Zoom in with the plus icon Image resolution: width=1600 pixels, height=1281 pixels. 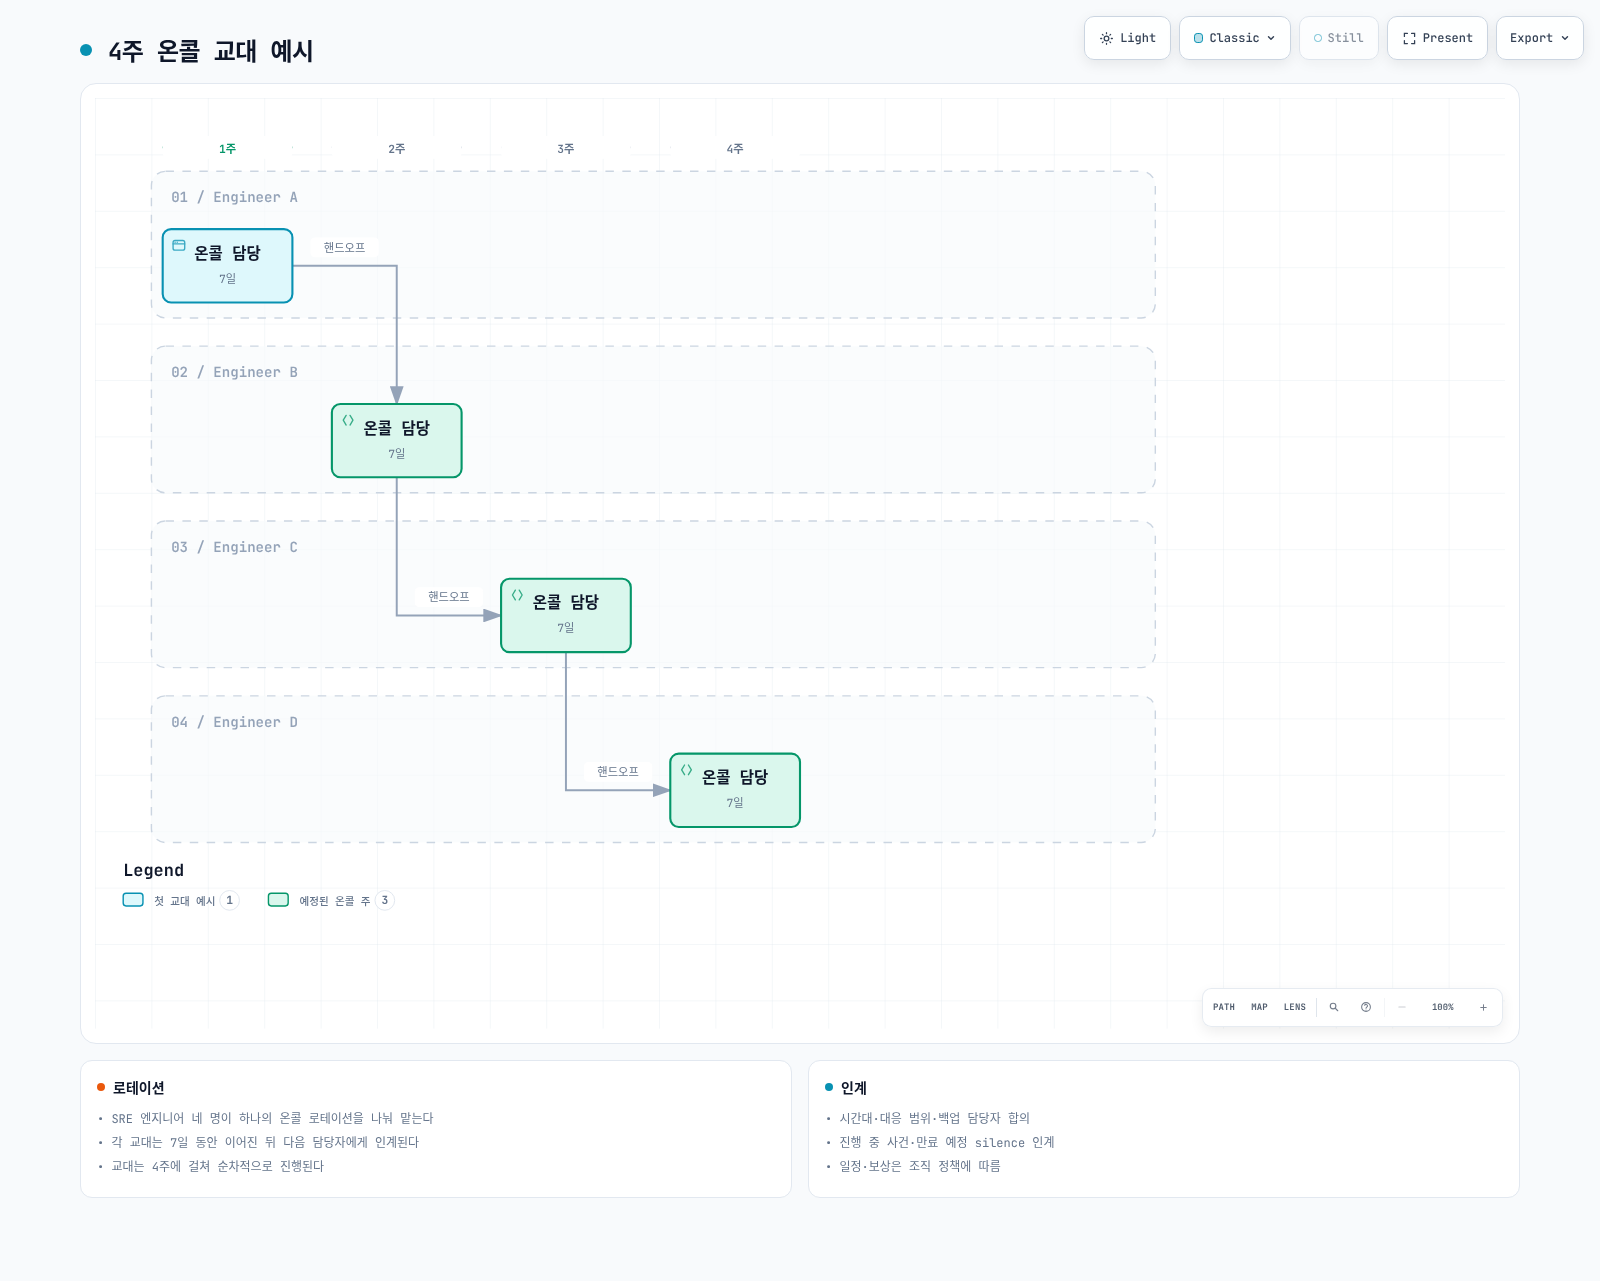(1483, 1007)
